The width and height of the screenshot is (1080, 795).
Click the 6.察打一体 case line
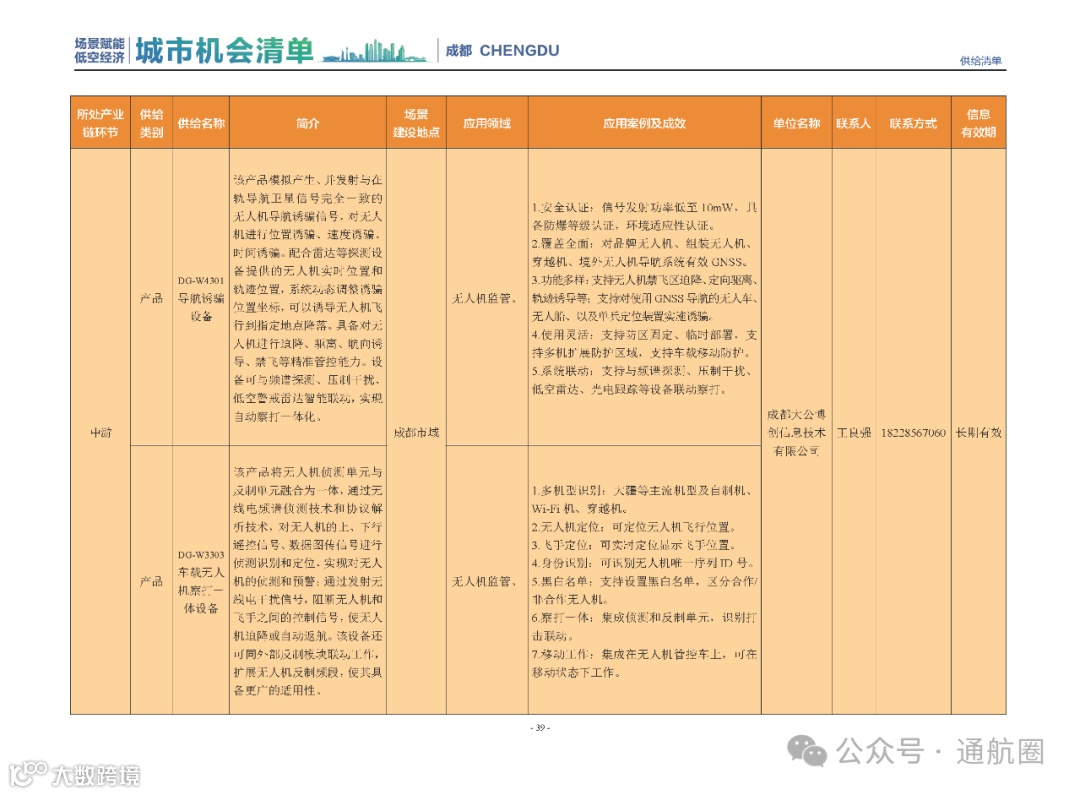(x=645, y=627)
